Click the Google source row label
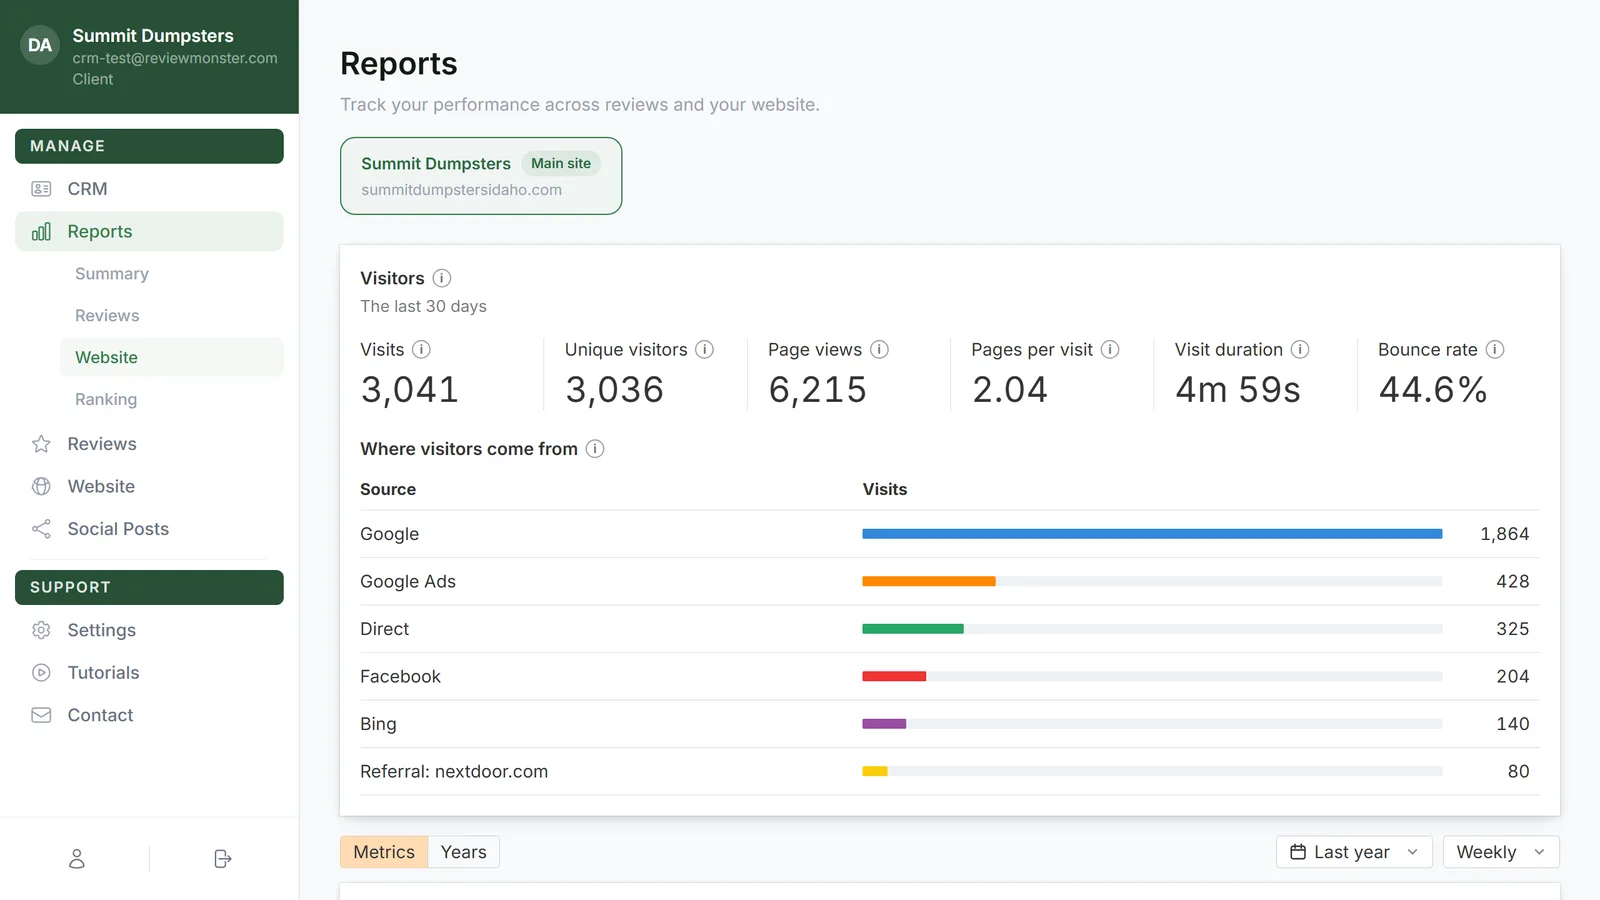This screenshot has width=1600, height=900. 390,534
